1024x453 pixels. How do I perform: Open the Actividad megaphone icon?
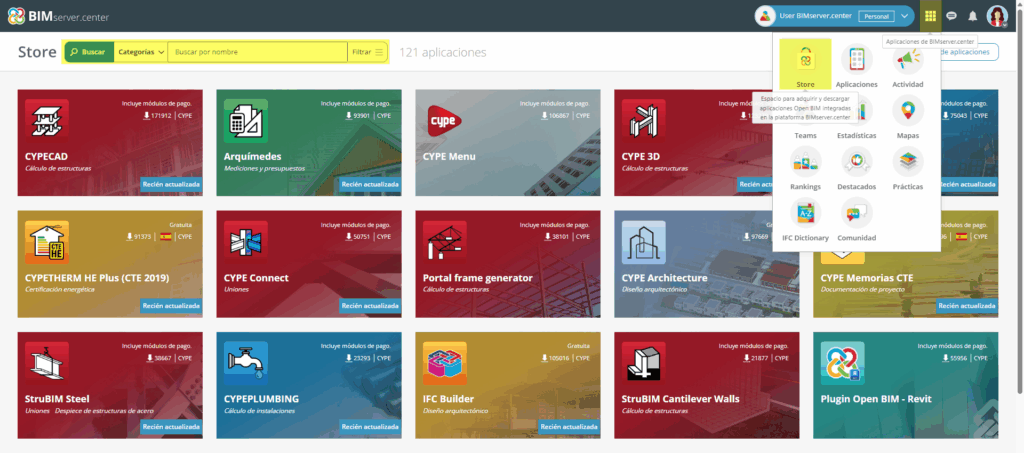908,60
